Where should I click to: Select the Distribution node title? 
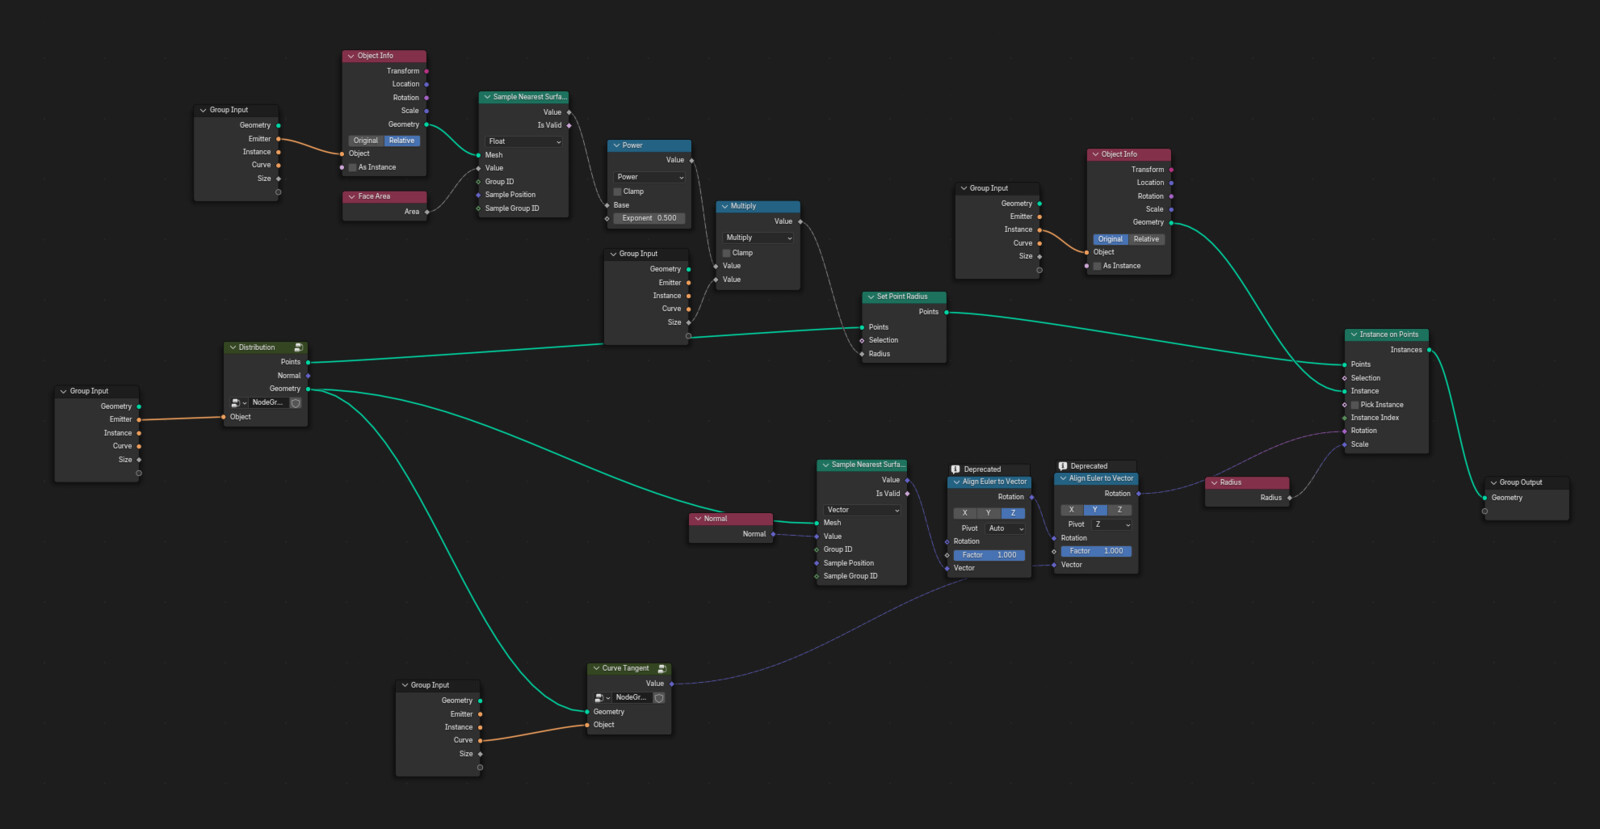(x=257, y=348)
